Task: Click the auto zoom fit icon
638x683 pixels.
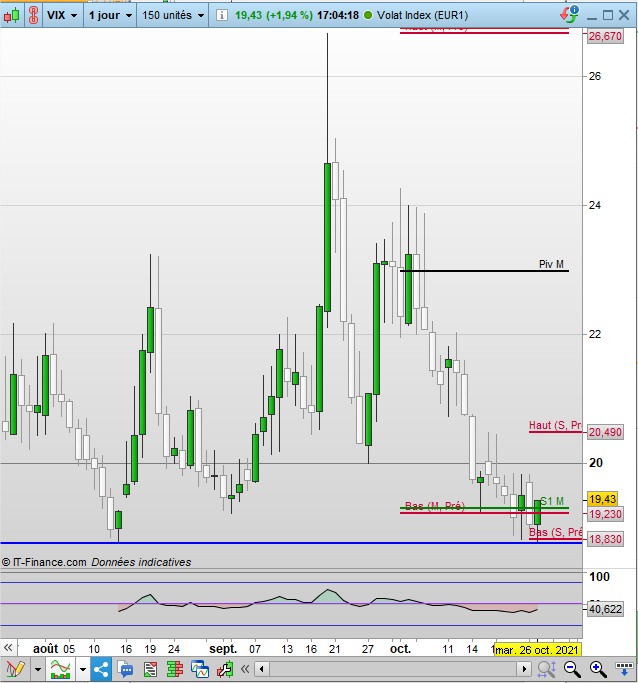Action: point(546,669)
